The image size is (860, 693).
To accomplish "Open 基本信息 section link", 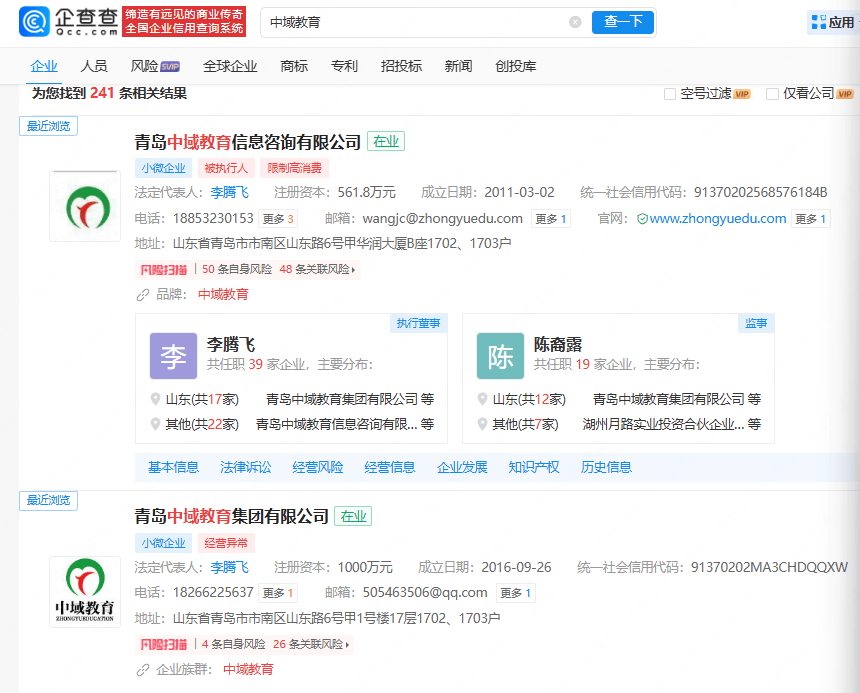I will (x=173, y=467).
